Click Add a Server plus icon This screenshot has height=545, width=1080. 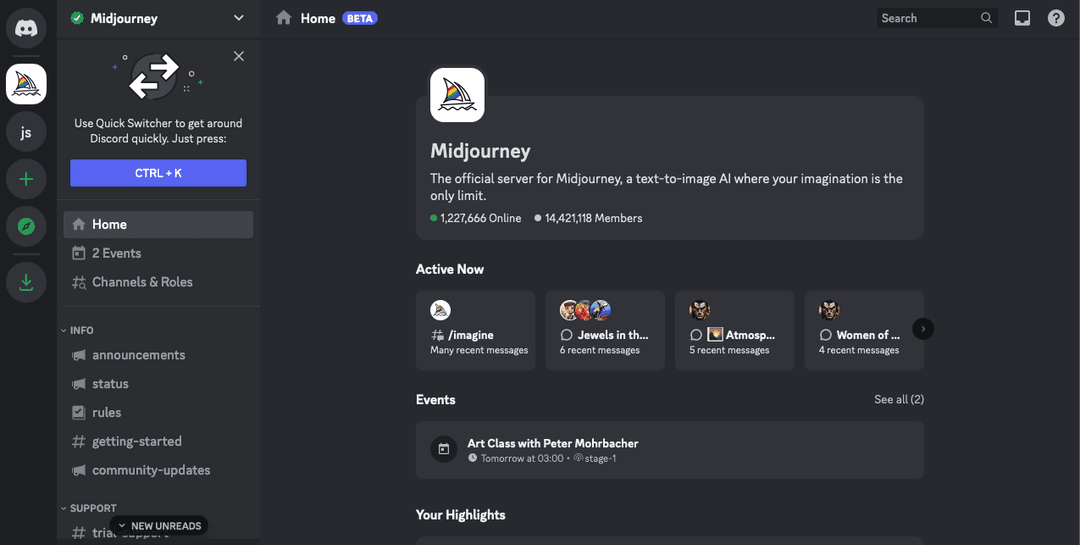point(26,180)
